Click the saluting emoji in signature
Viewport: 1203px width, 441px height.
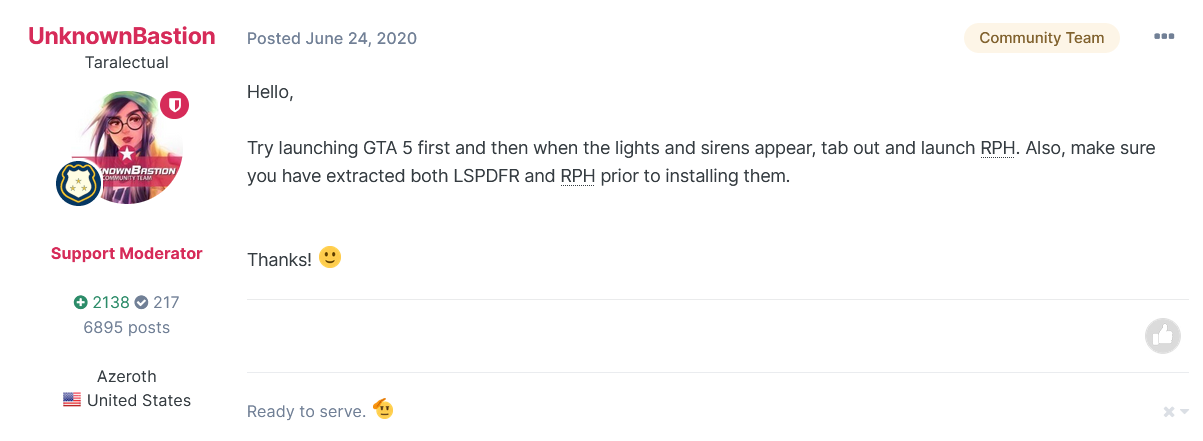[x=382, y=410]
